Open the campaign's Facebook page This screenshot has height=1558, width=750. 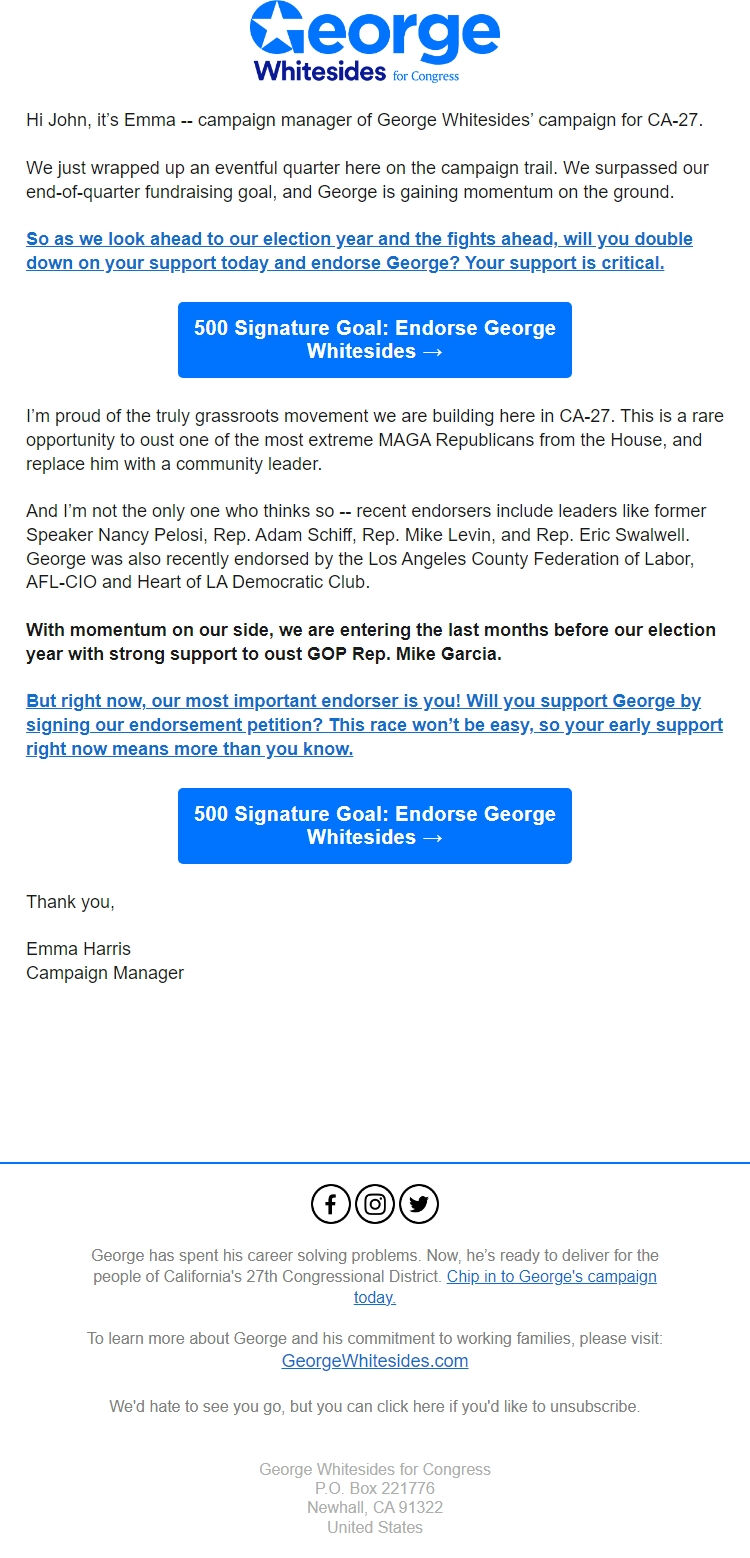330,1204
